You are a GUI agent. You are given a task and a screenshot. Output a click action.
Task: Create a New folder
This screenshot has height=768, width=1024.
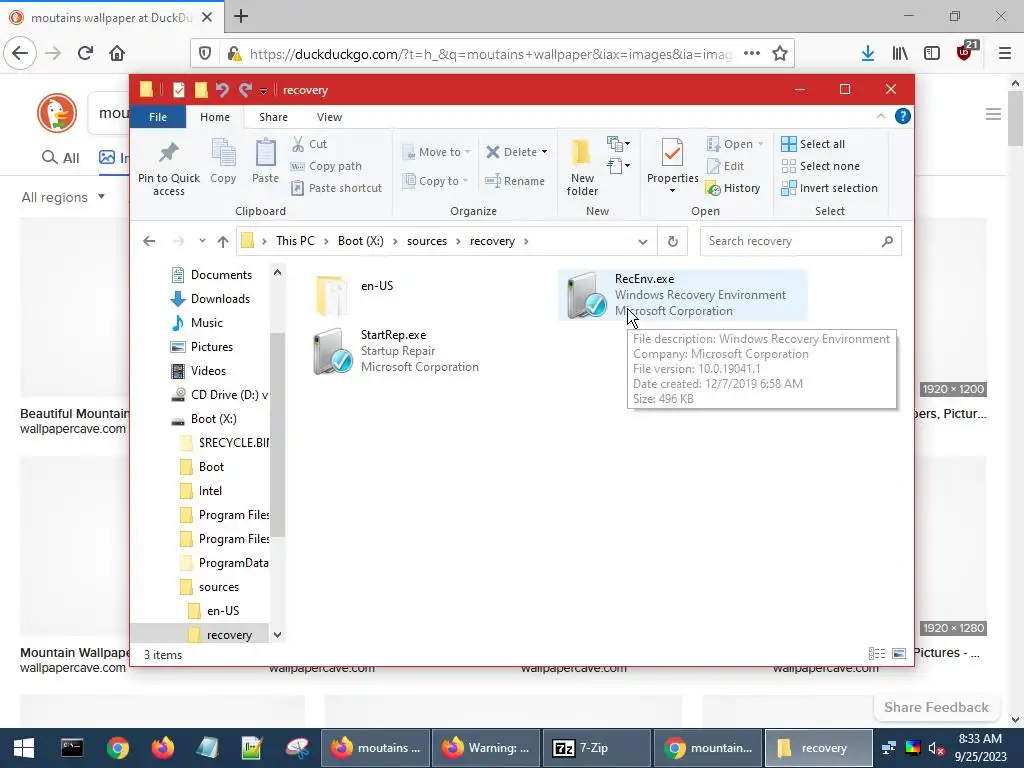pos(582,167)
